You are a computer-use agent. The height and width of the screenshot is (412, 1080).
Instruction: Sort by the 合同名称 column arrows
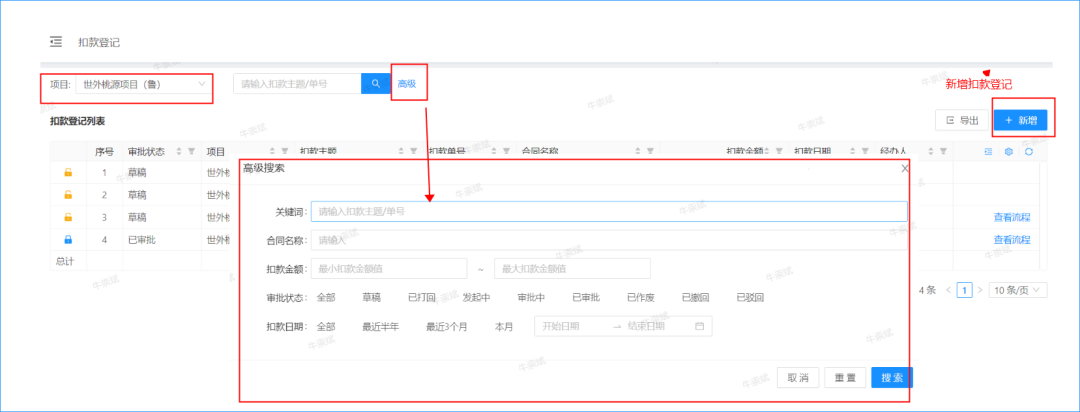pyautogui.click(x=638, y=151)
